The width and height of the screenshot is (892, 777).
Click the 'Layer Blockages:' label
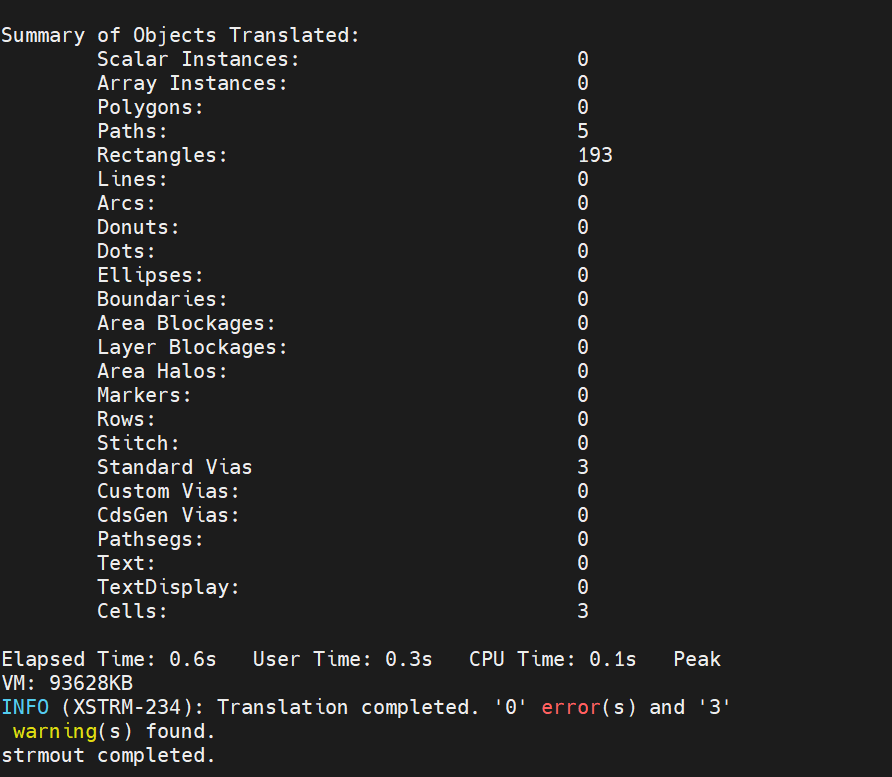point(192,347)
